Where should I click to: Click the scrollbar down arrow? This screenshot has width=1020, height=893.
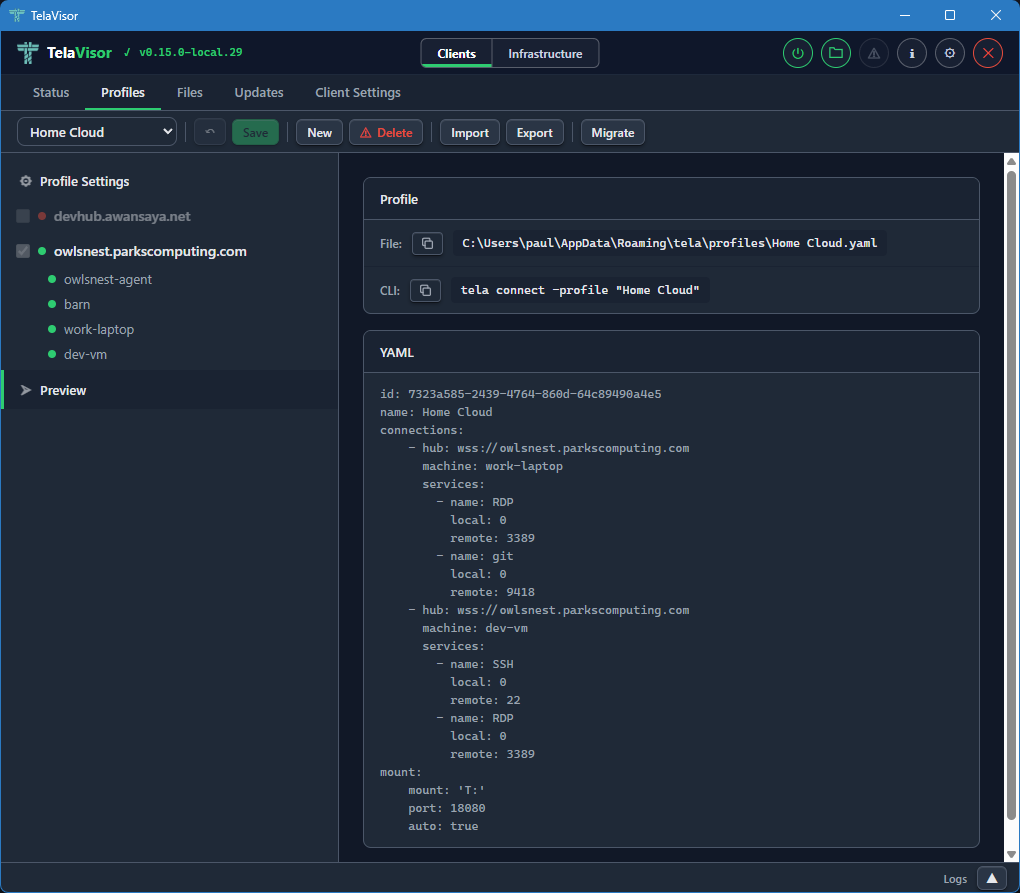(x=1011, y=854)
